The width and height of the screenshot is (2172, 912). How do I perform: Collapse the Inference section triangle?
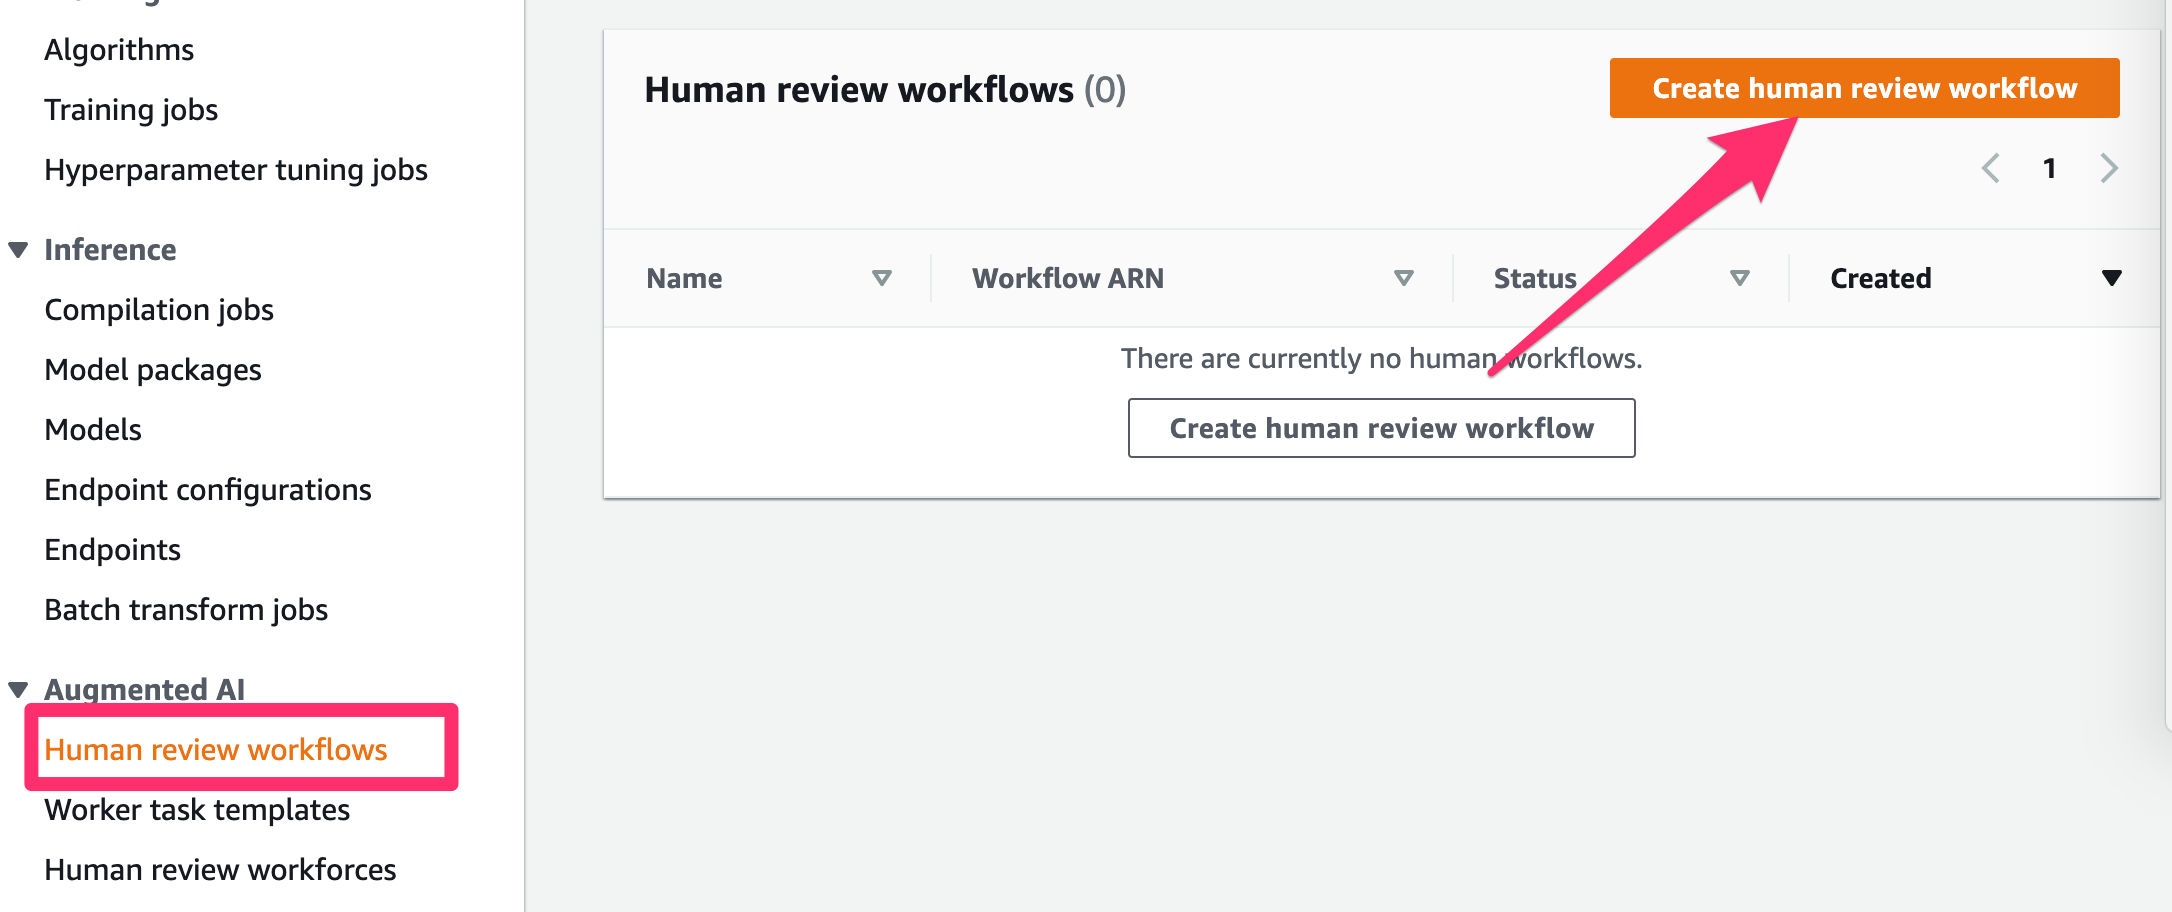point(18,250)
